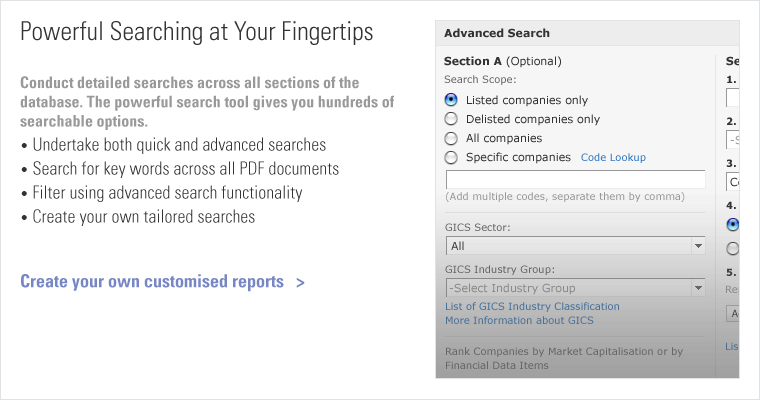Click the arrow beside customised reports link

[x=300, y=282]
